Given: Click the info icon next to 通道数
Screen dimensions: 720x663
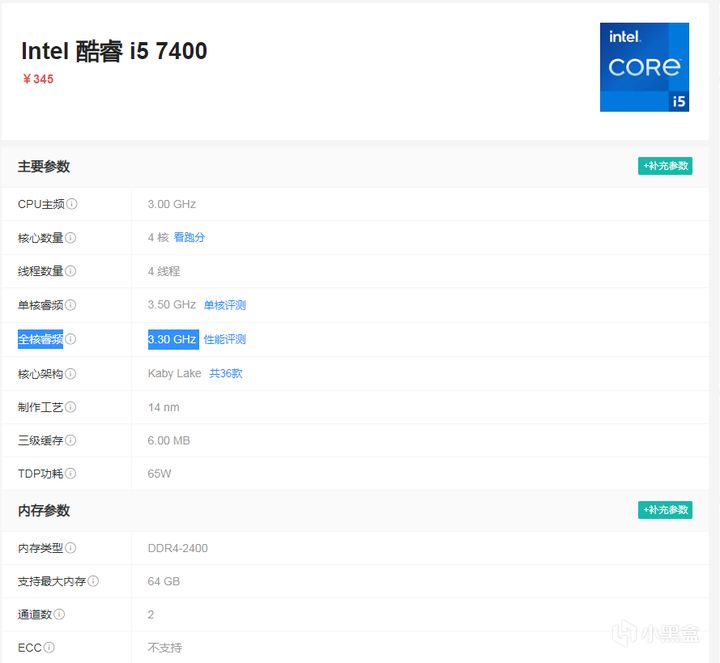Looking at the screenshot, I should 59,614.
